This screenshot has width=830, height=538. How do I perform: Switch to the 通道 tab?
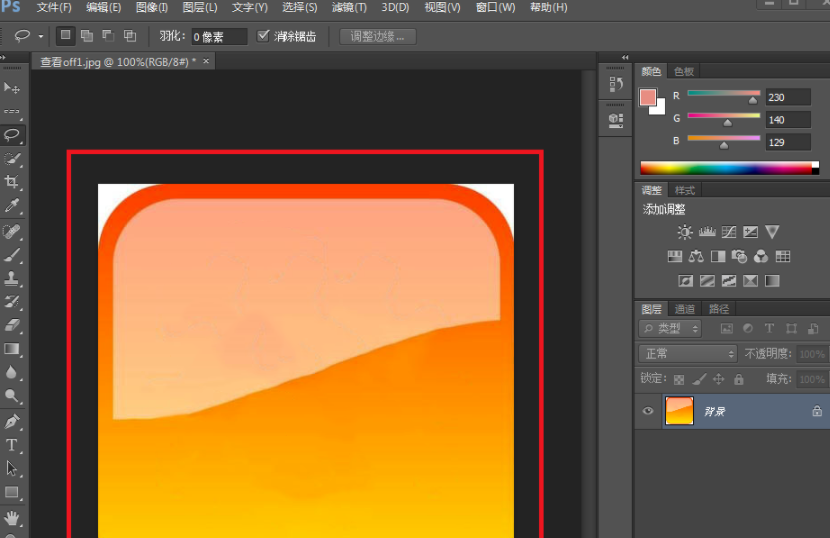pyautogui.click(x=685, y=309)
